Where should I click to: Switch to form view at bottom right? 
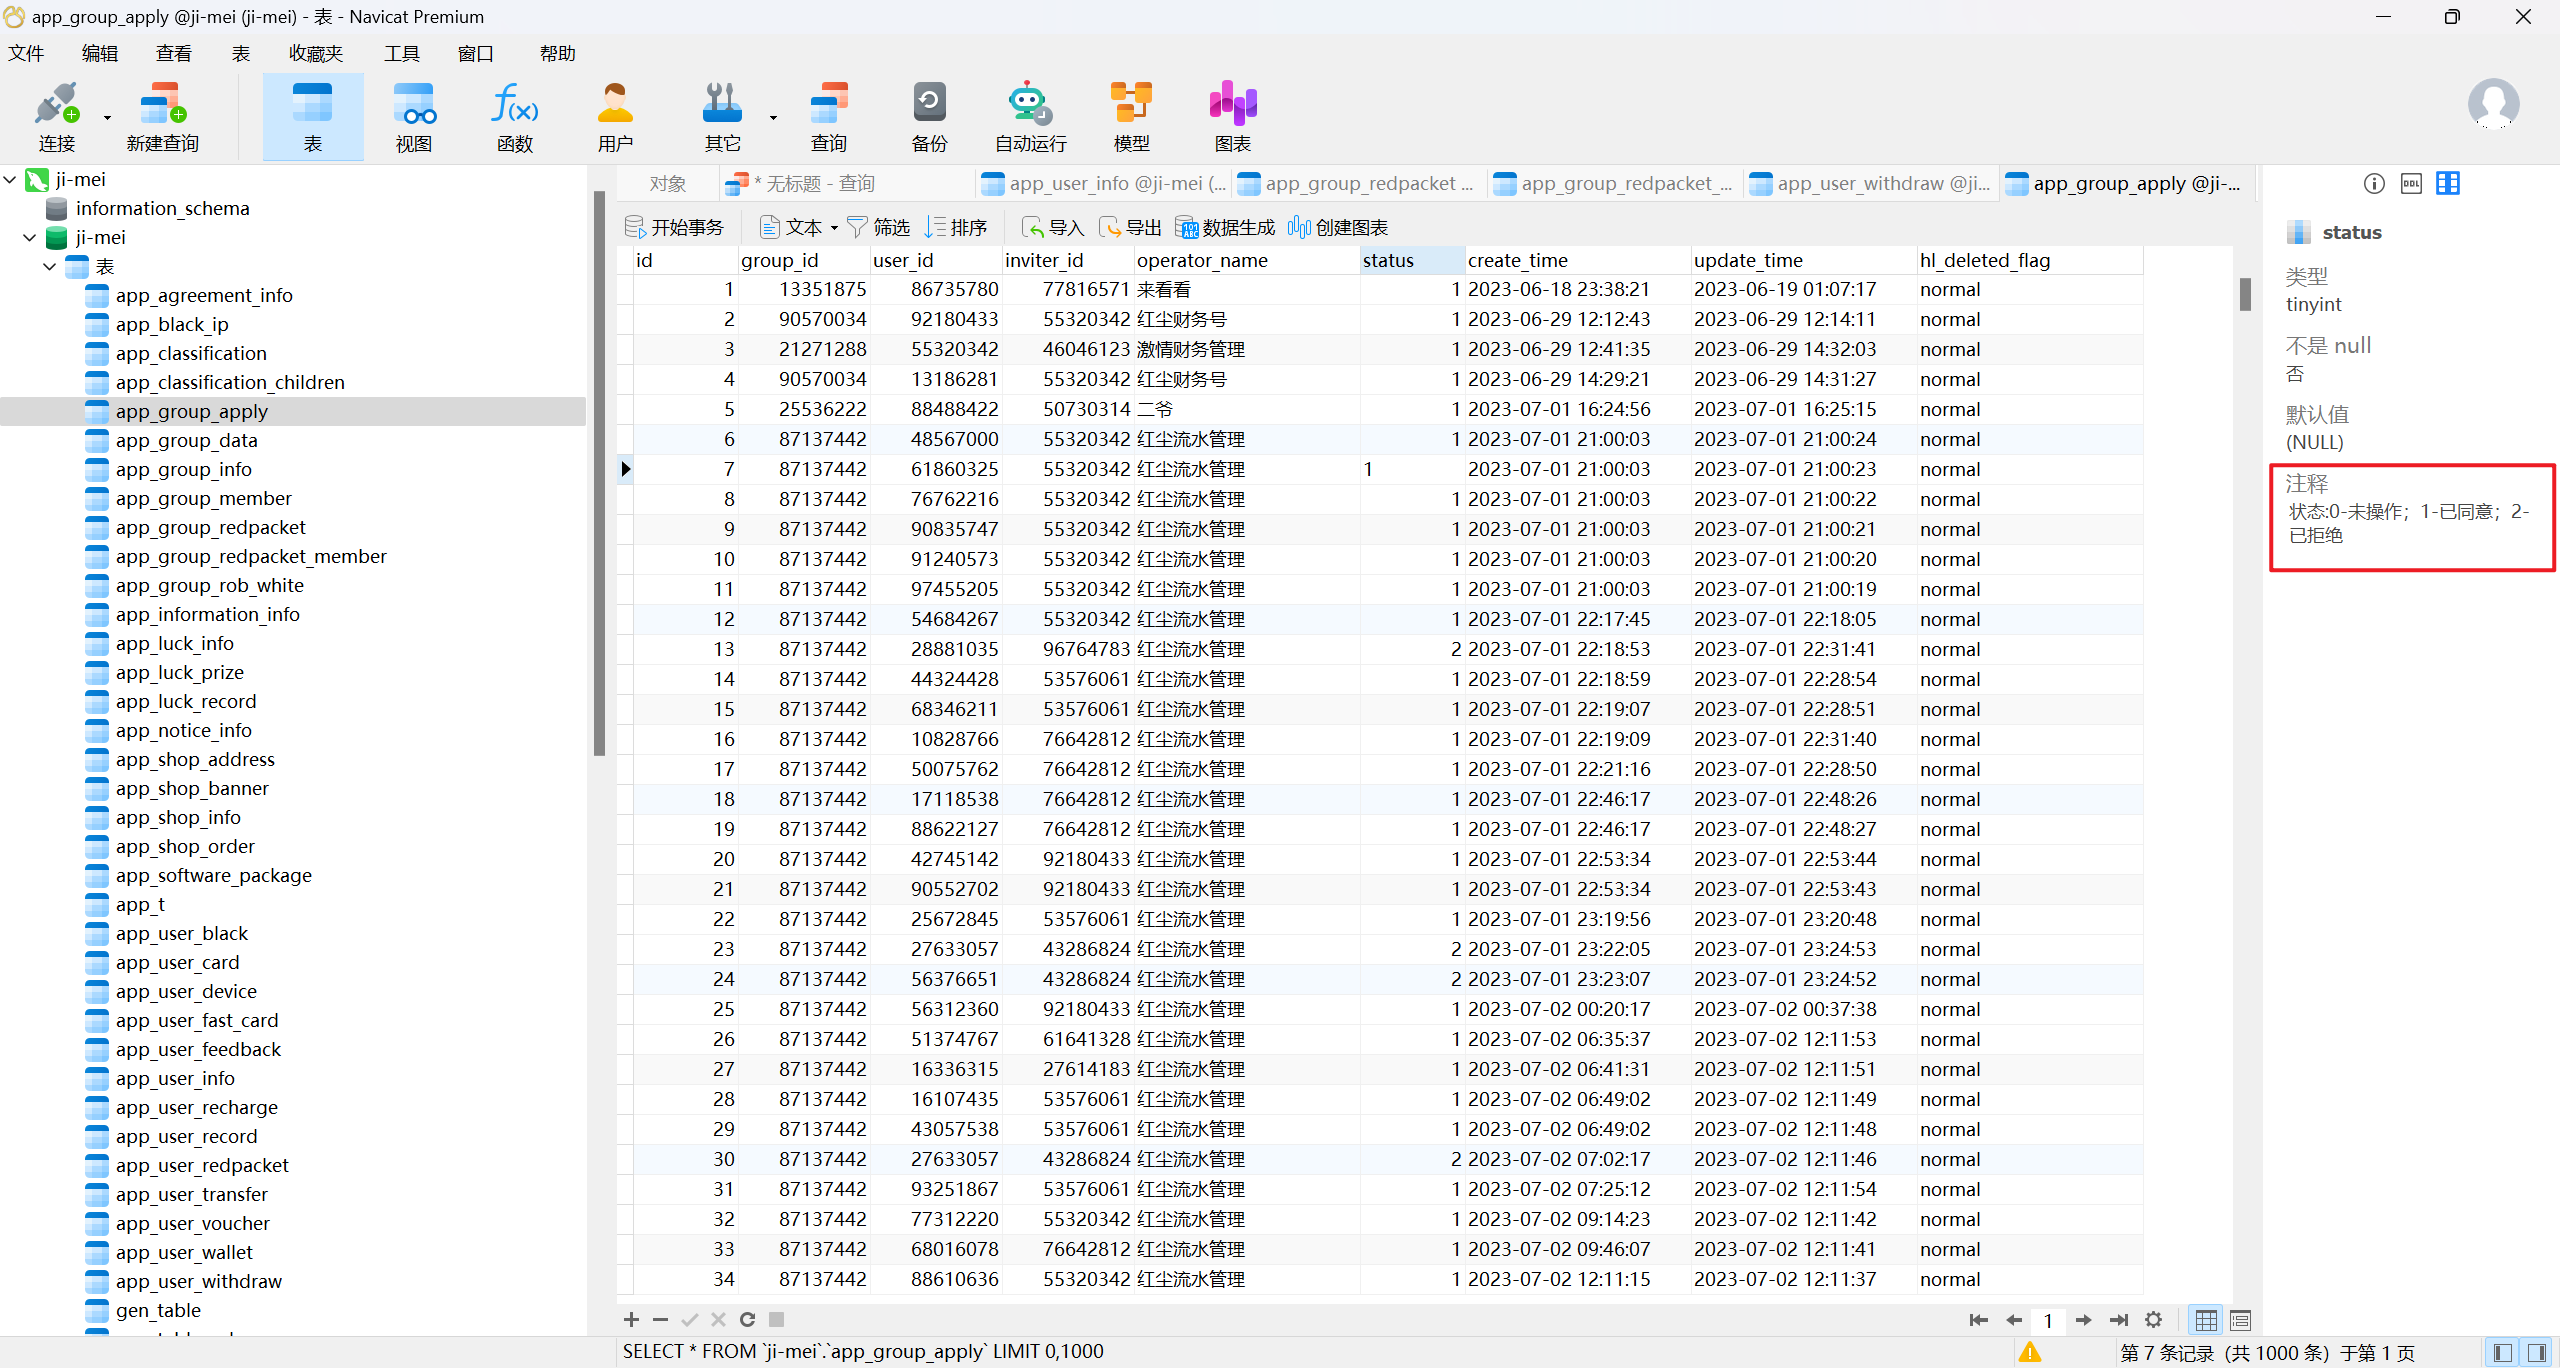tap(2240, 1320)
